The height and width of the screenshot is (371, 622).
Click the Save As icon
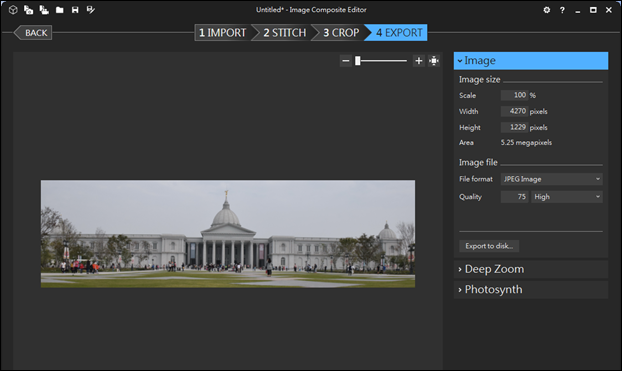(90, 10)
